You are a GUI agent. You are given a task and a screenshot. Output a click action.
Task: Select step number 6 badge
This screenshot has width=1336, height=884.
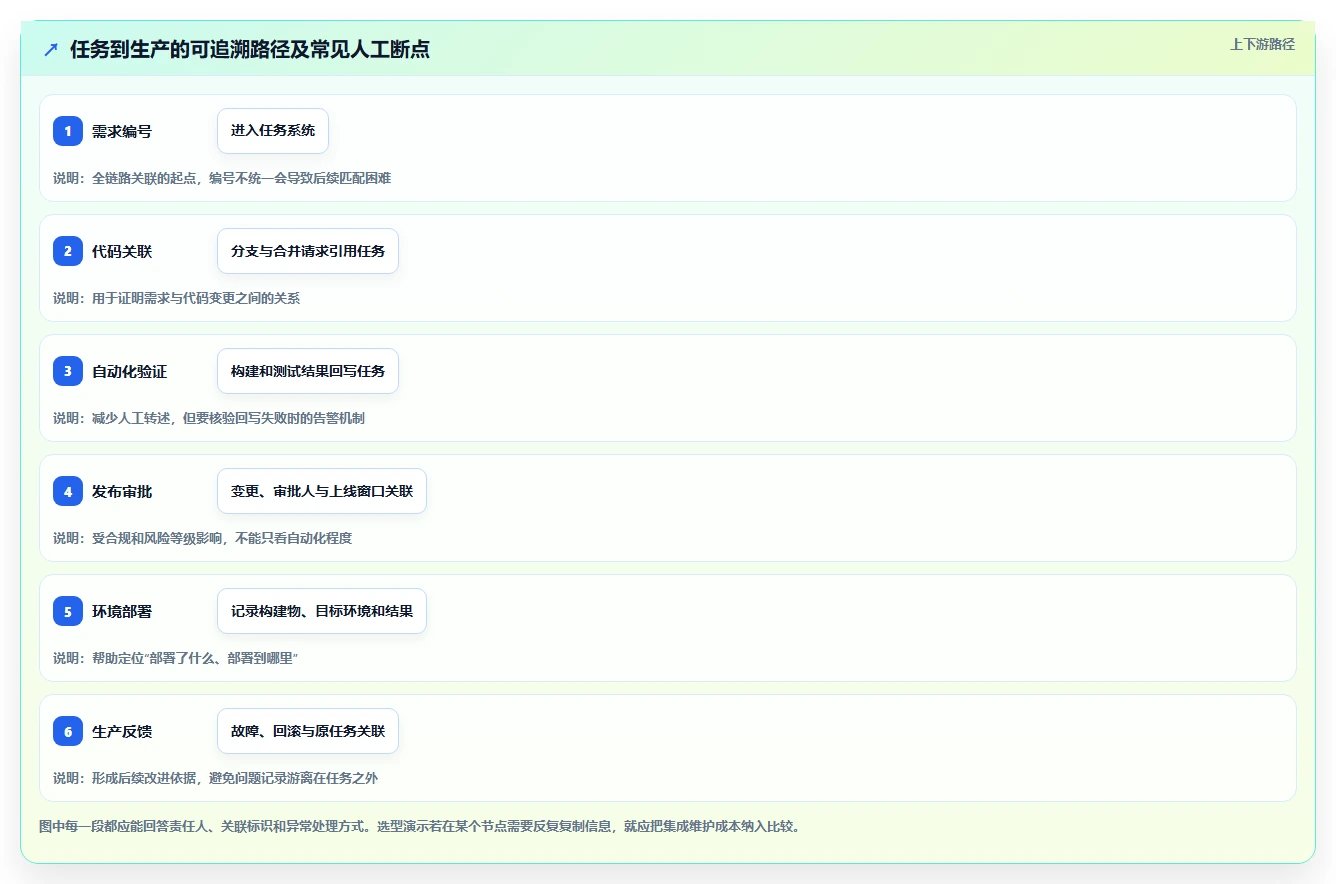tap(68, 731)
